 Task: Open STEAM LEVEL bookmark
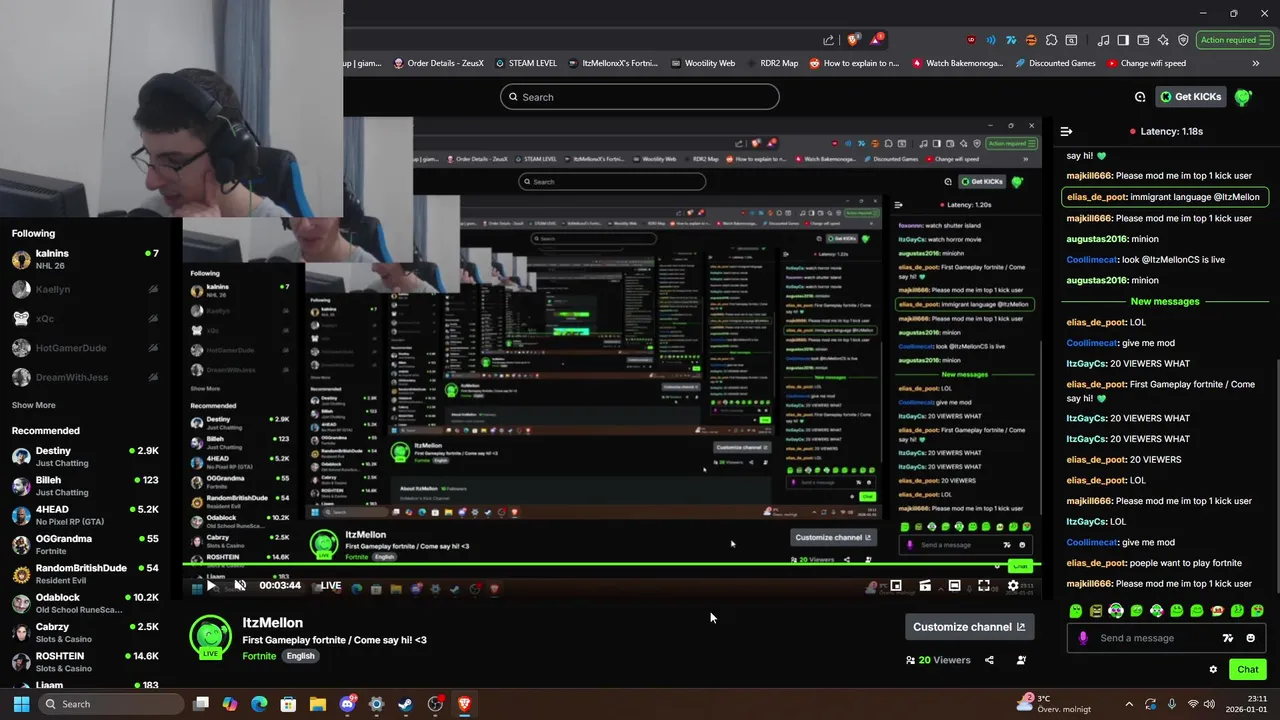point(525,63)
